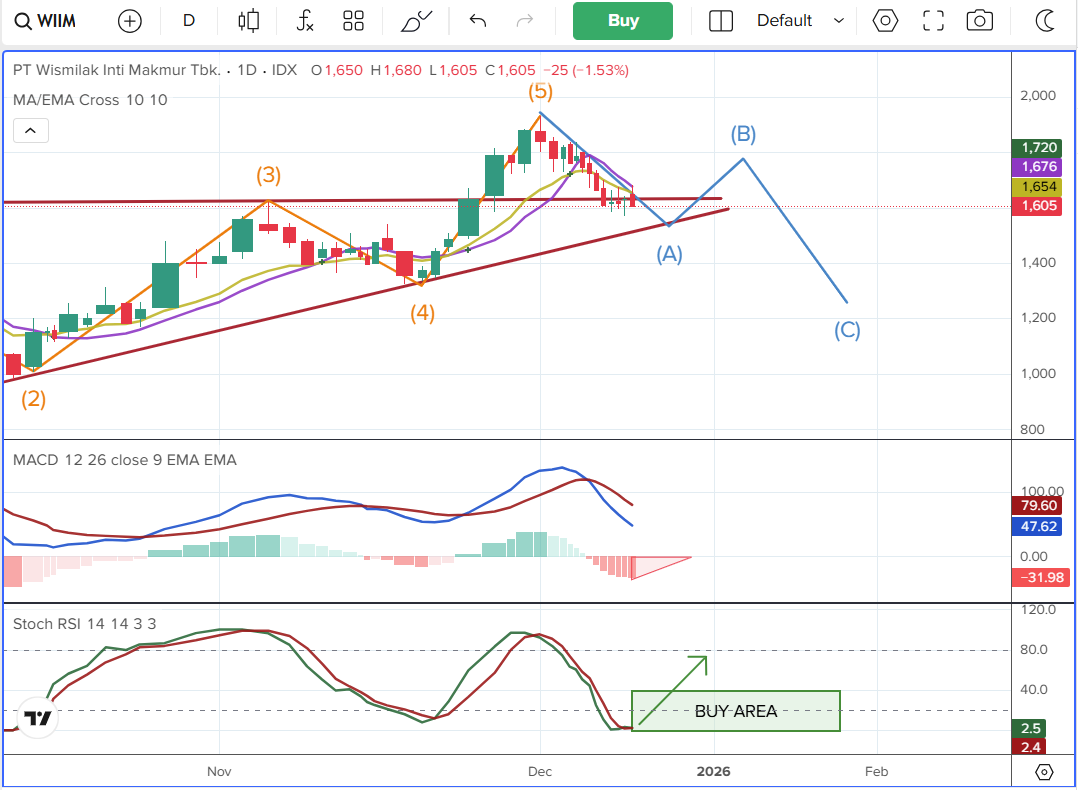Click the TradingView logo badge
1078x790 pixels.
(x=37, y=718)
